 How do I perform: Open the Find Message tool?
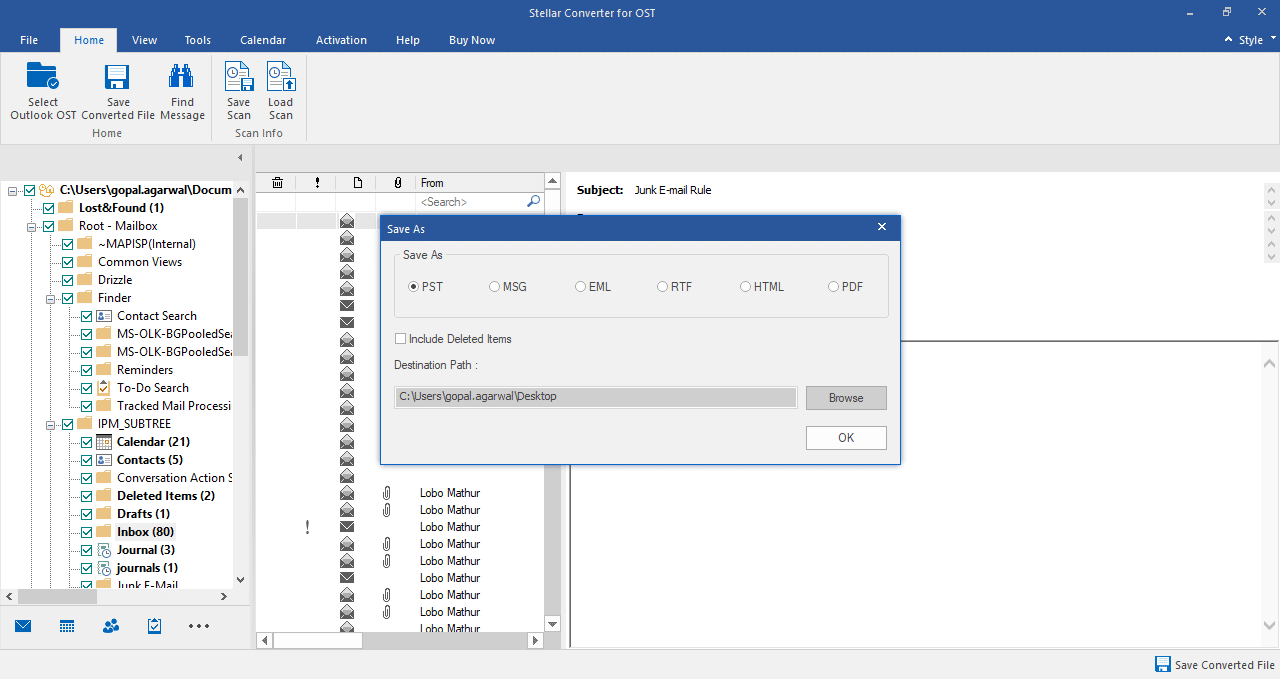pyautogui.click(x=182, y=91)
